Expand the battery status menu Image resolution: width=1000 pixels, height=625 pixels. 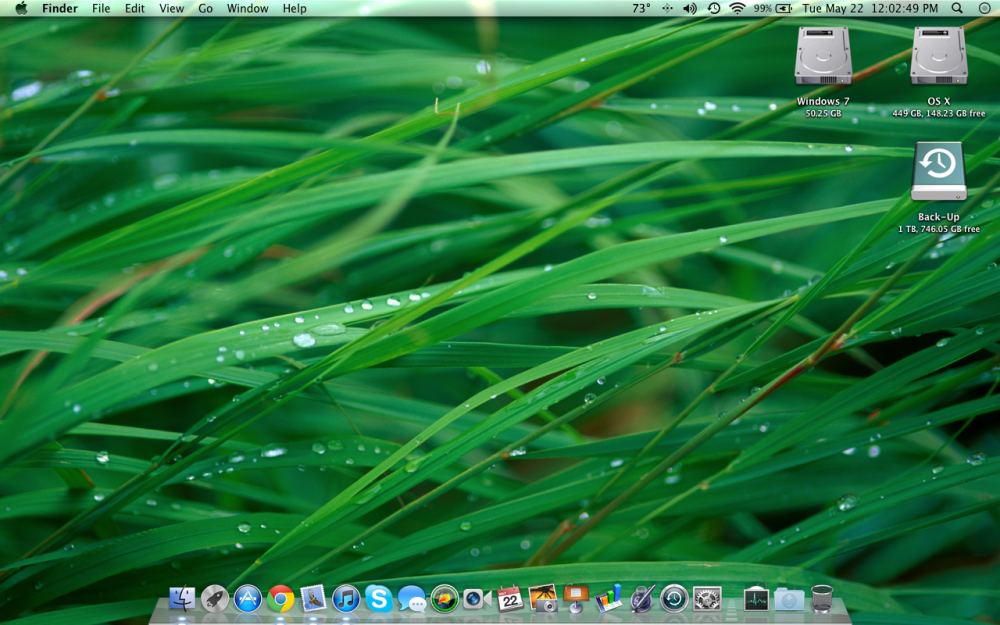tap(783, 8)
